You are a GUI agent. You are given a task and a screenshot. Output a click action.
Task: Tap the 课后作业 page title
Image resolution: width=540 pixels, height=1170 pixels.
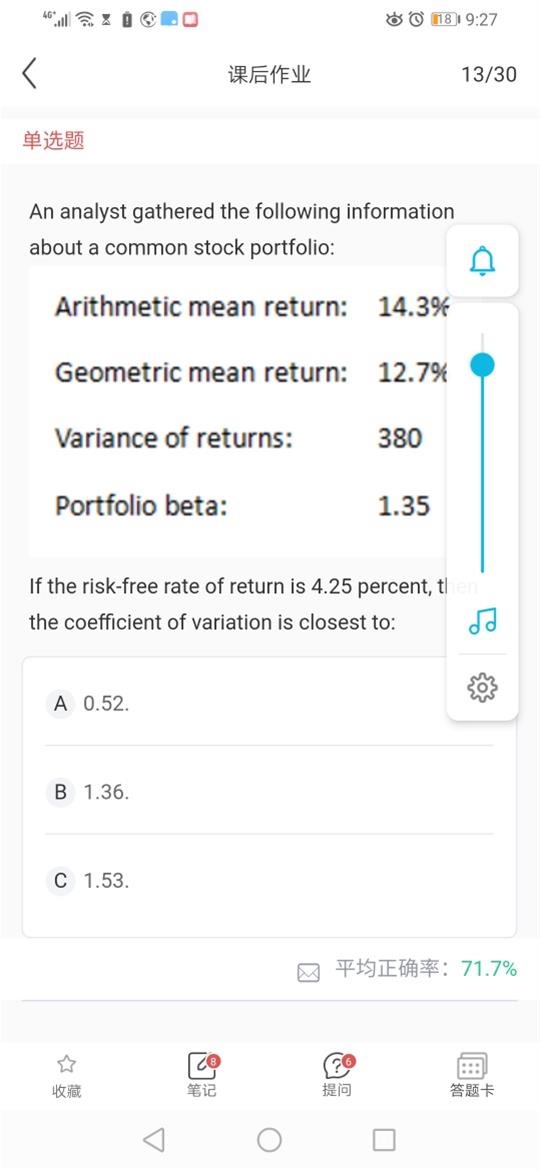pyautogui.click(x=269, y=75)
